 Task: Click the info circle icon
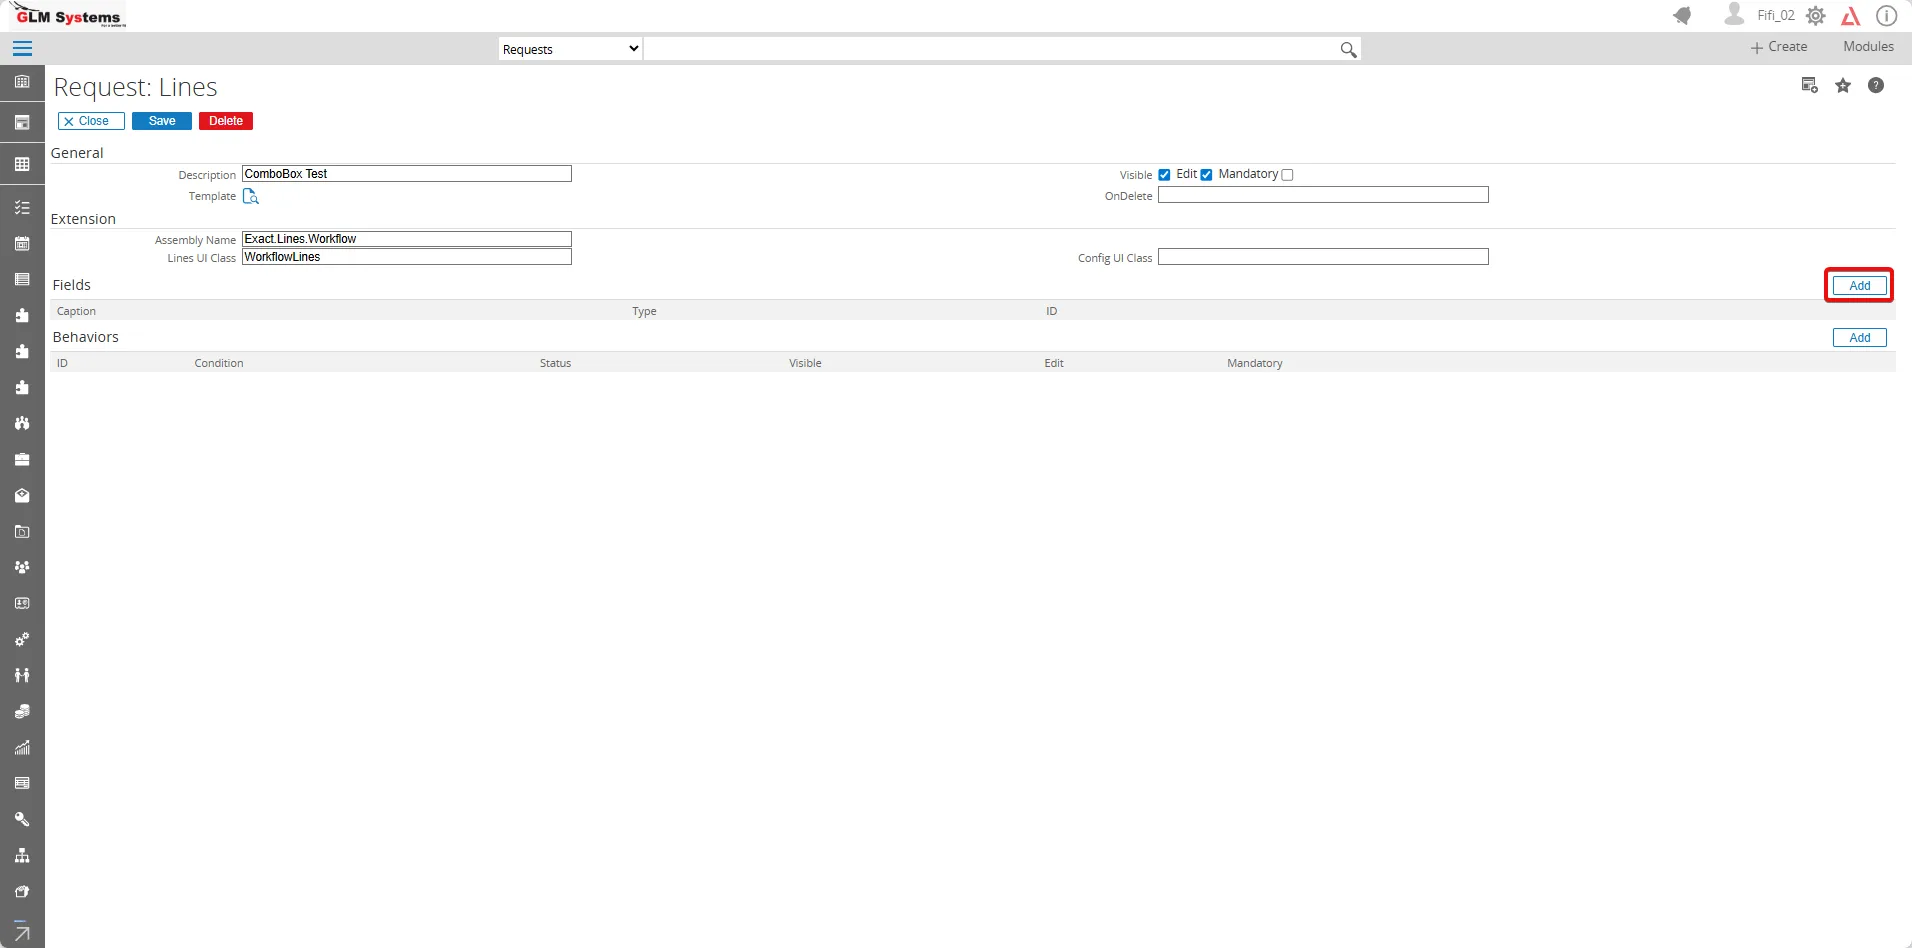1886,16
